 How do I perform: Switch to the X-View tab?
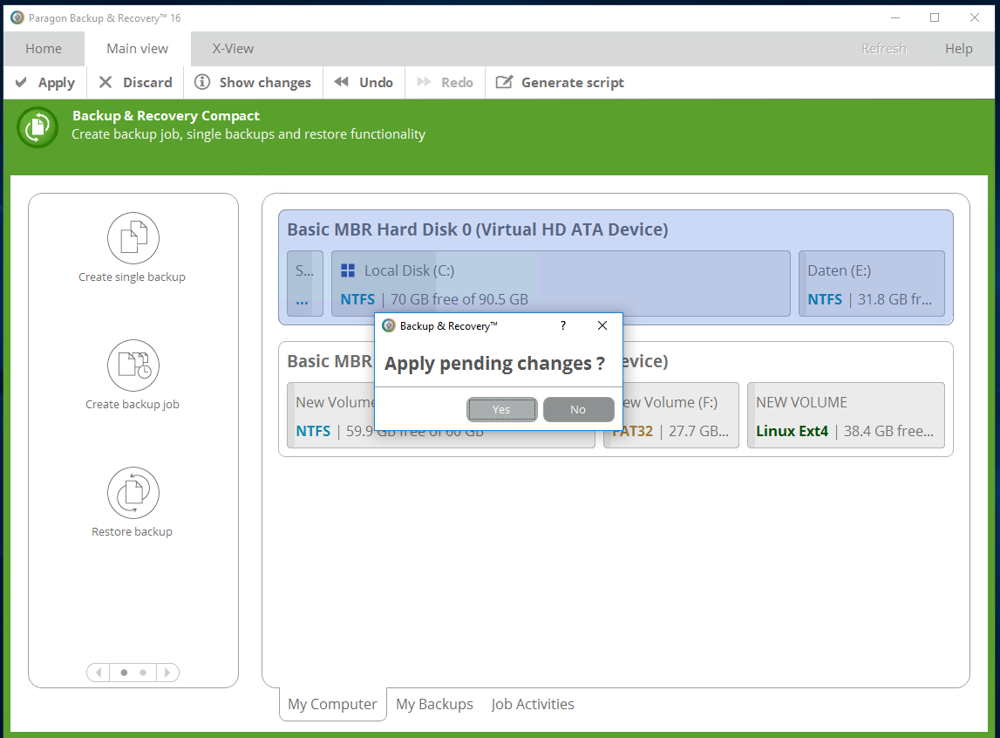click(x=231, y=48)
